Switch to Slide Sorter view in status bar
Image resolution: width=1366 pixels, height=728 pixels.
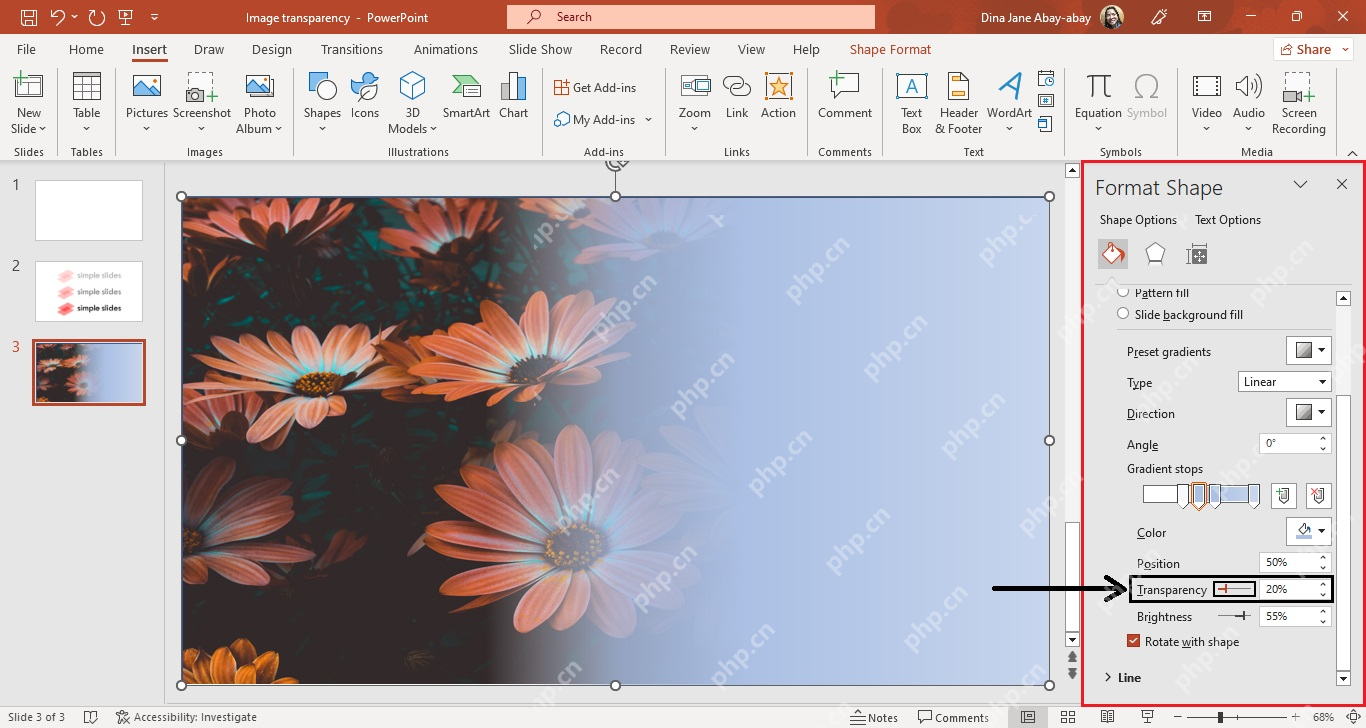[1067, 717]
